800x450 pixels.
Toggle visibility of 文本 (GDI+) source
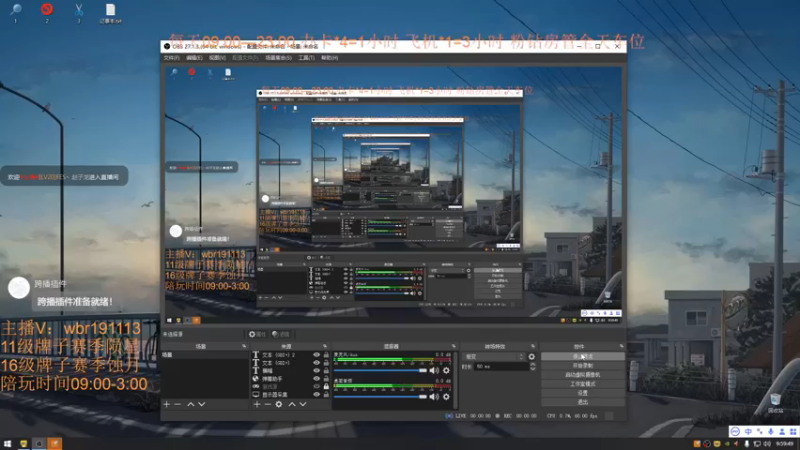316,363
